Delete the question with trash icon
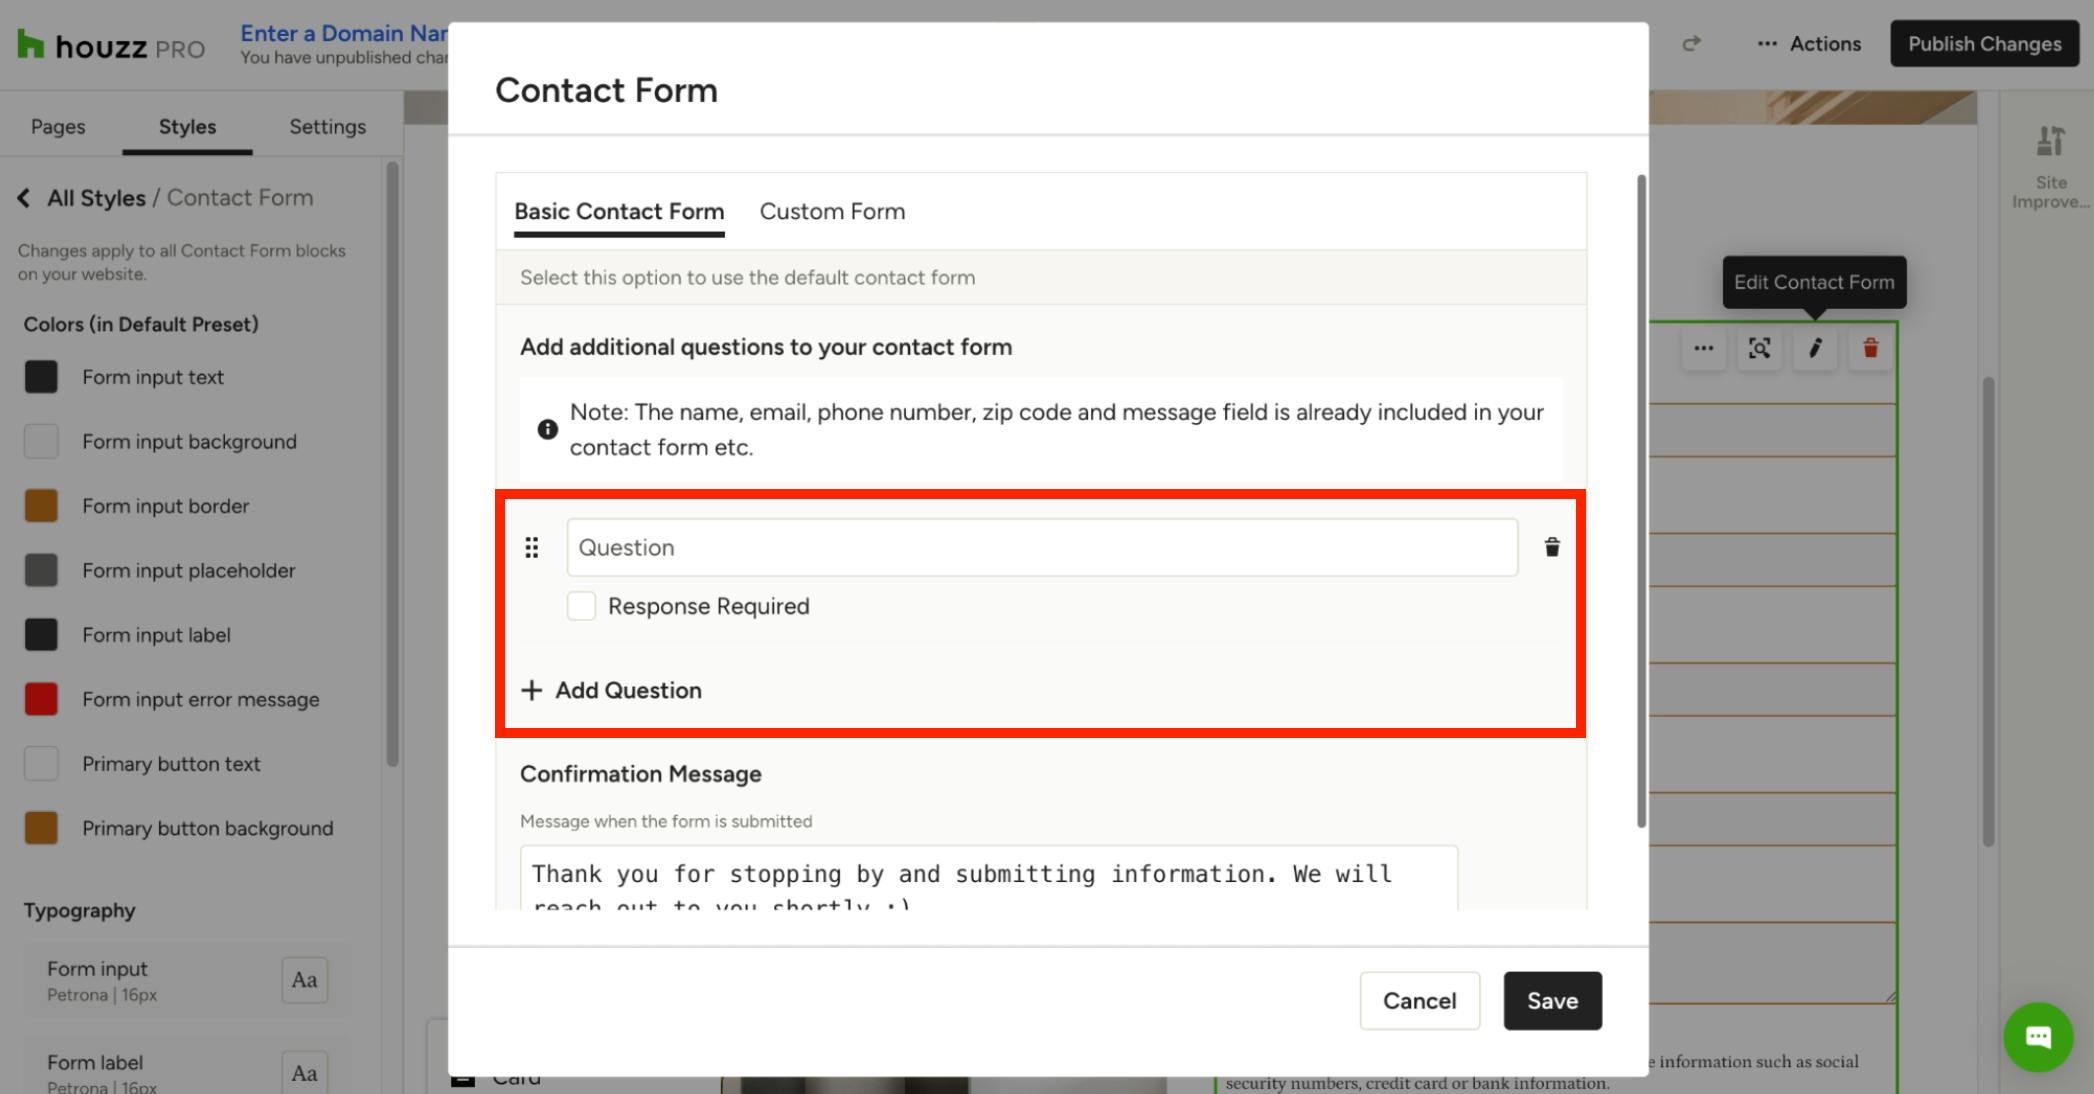The height and width of the screenshot is (1094, 2094). [1551, 547]
